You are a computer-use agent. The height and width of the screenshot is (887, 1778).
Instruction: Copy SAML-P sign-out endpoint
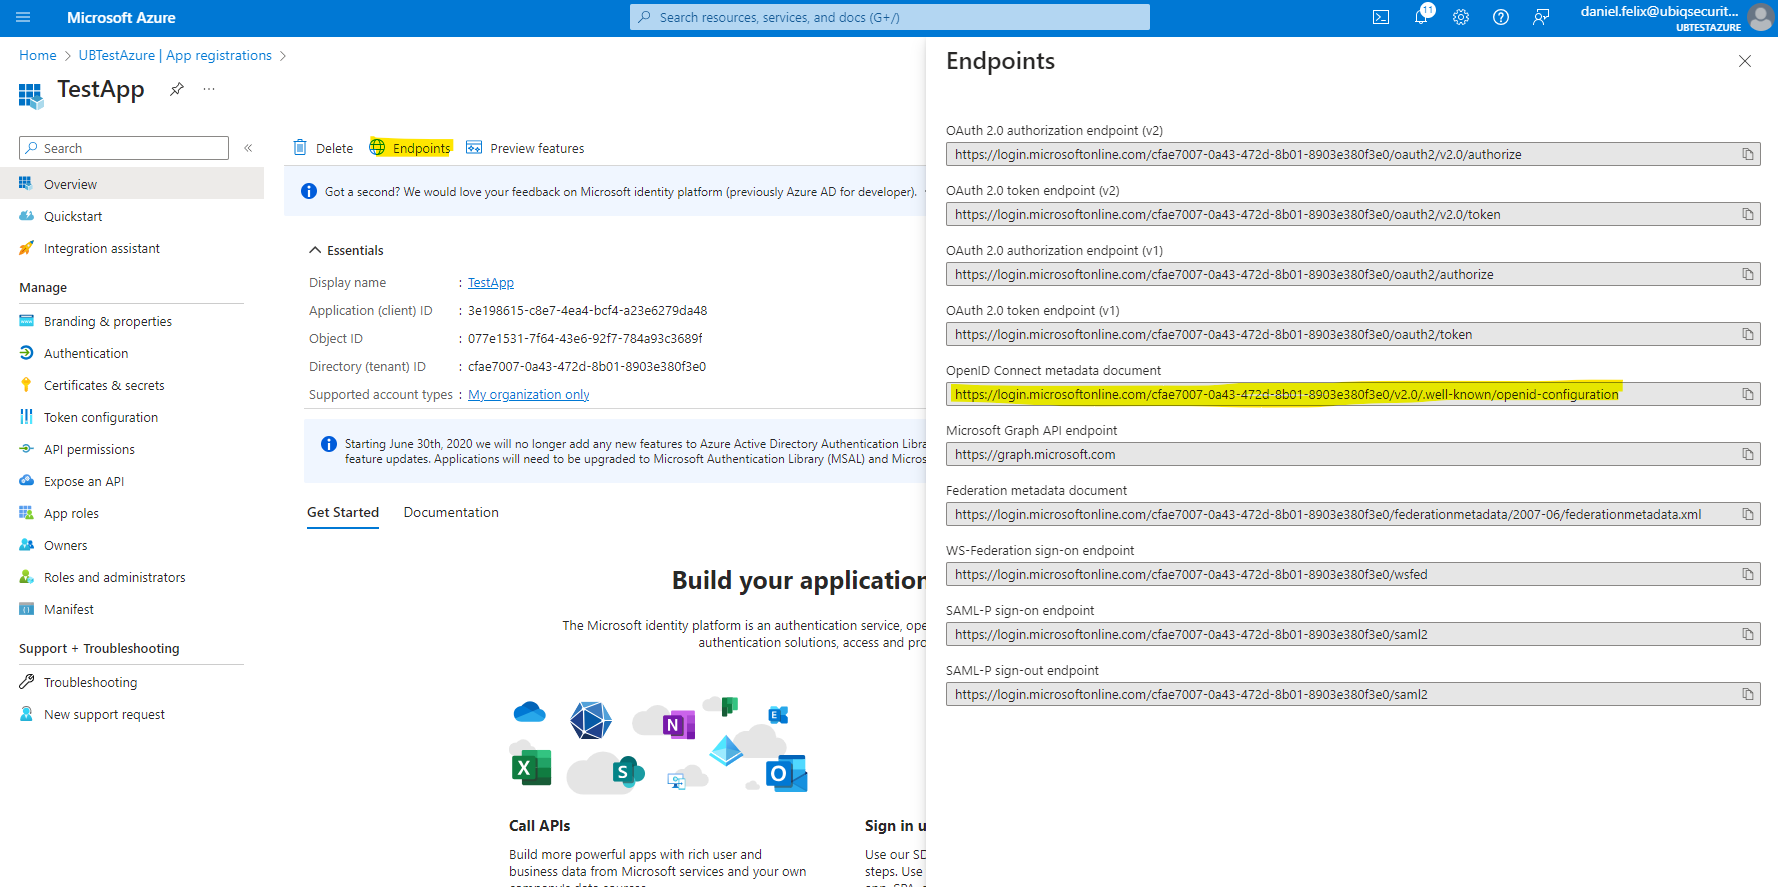(1748, 694)
